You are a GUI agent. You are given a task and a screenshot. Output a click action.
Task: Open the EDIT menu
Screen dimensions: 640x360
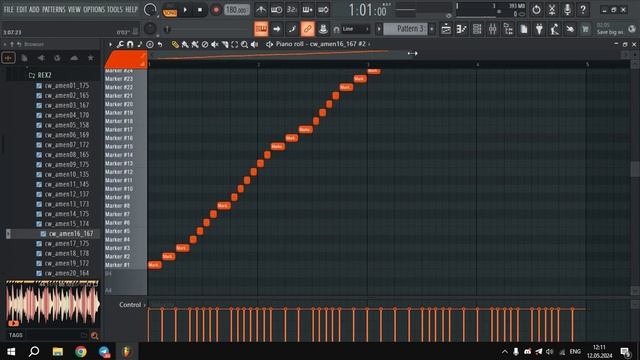pyautogui.click(x=22, y=9)
